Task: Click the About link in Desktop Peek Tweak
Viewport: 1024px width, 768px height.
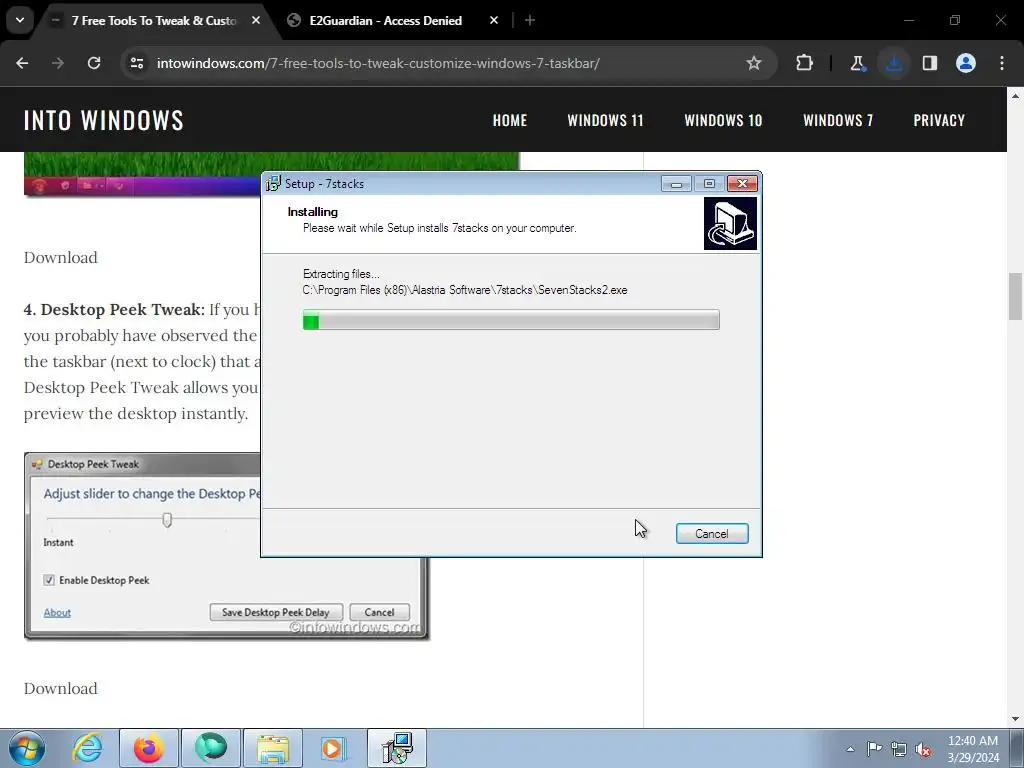Action: [x=57, y=613]
